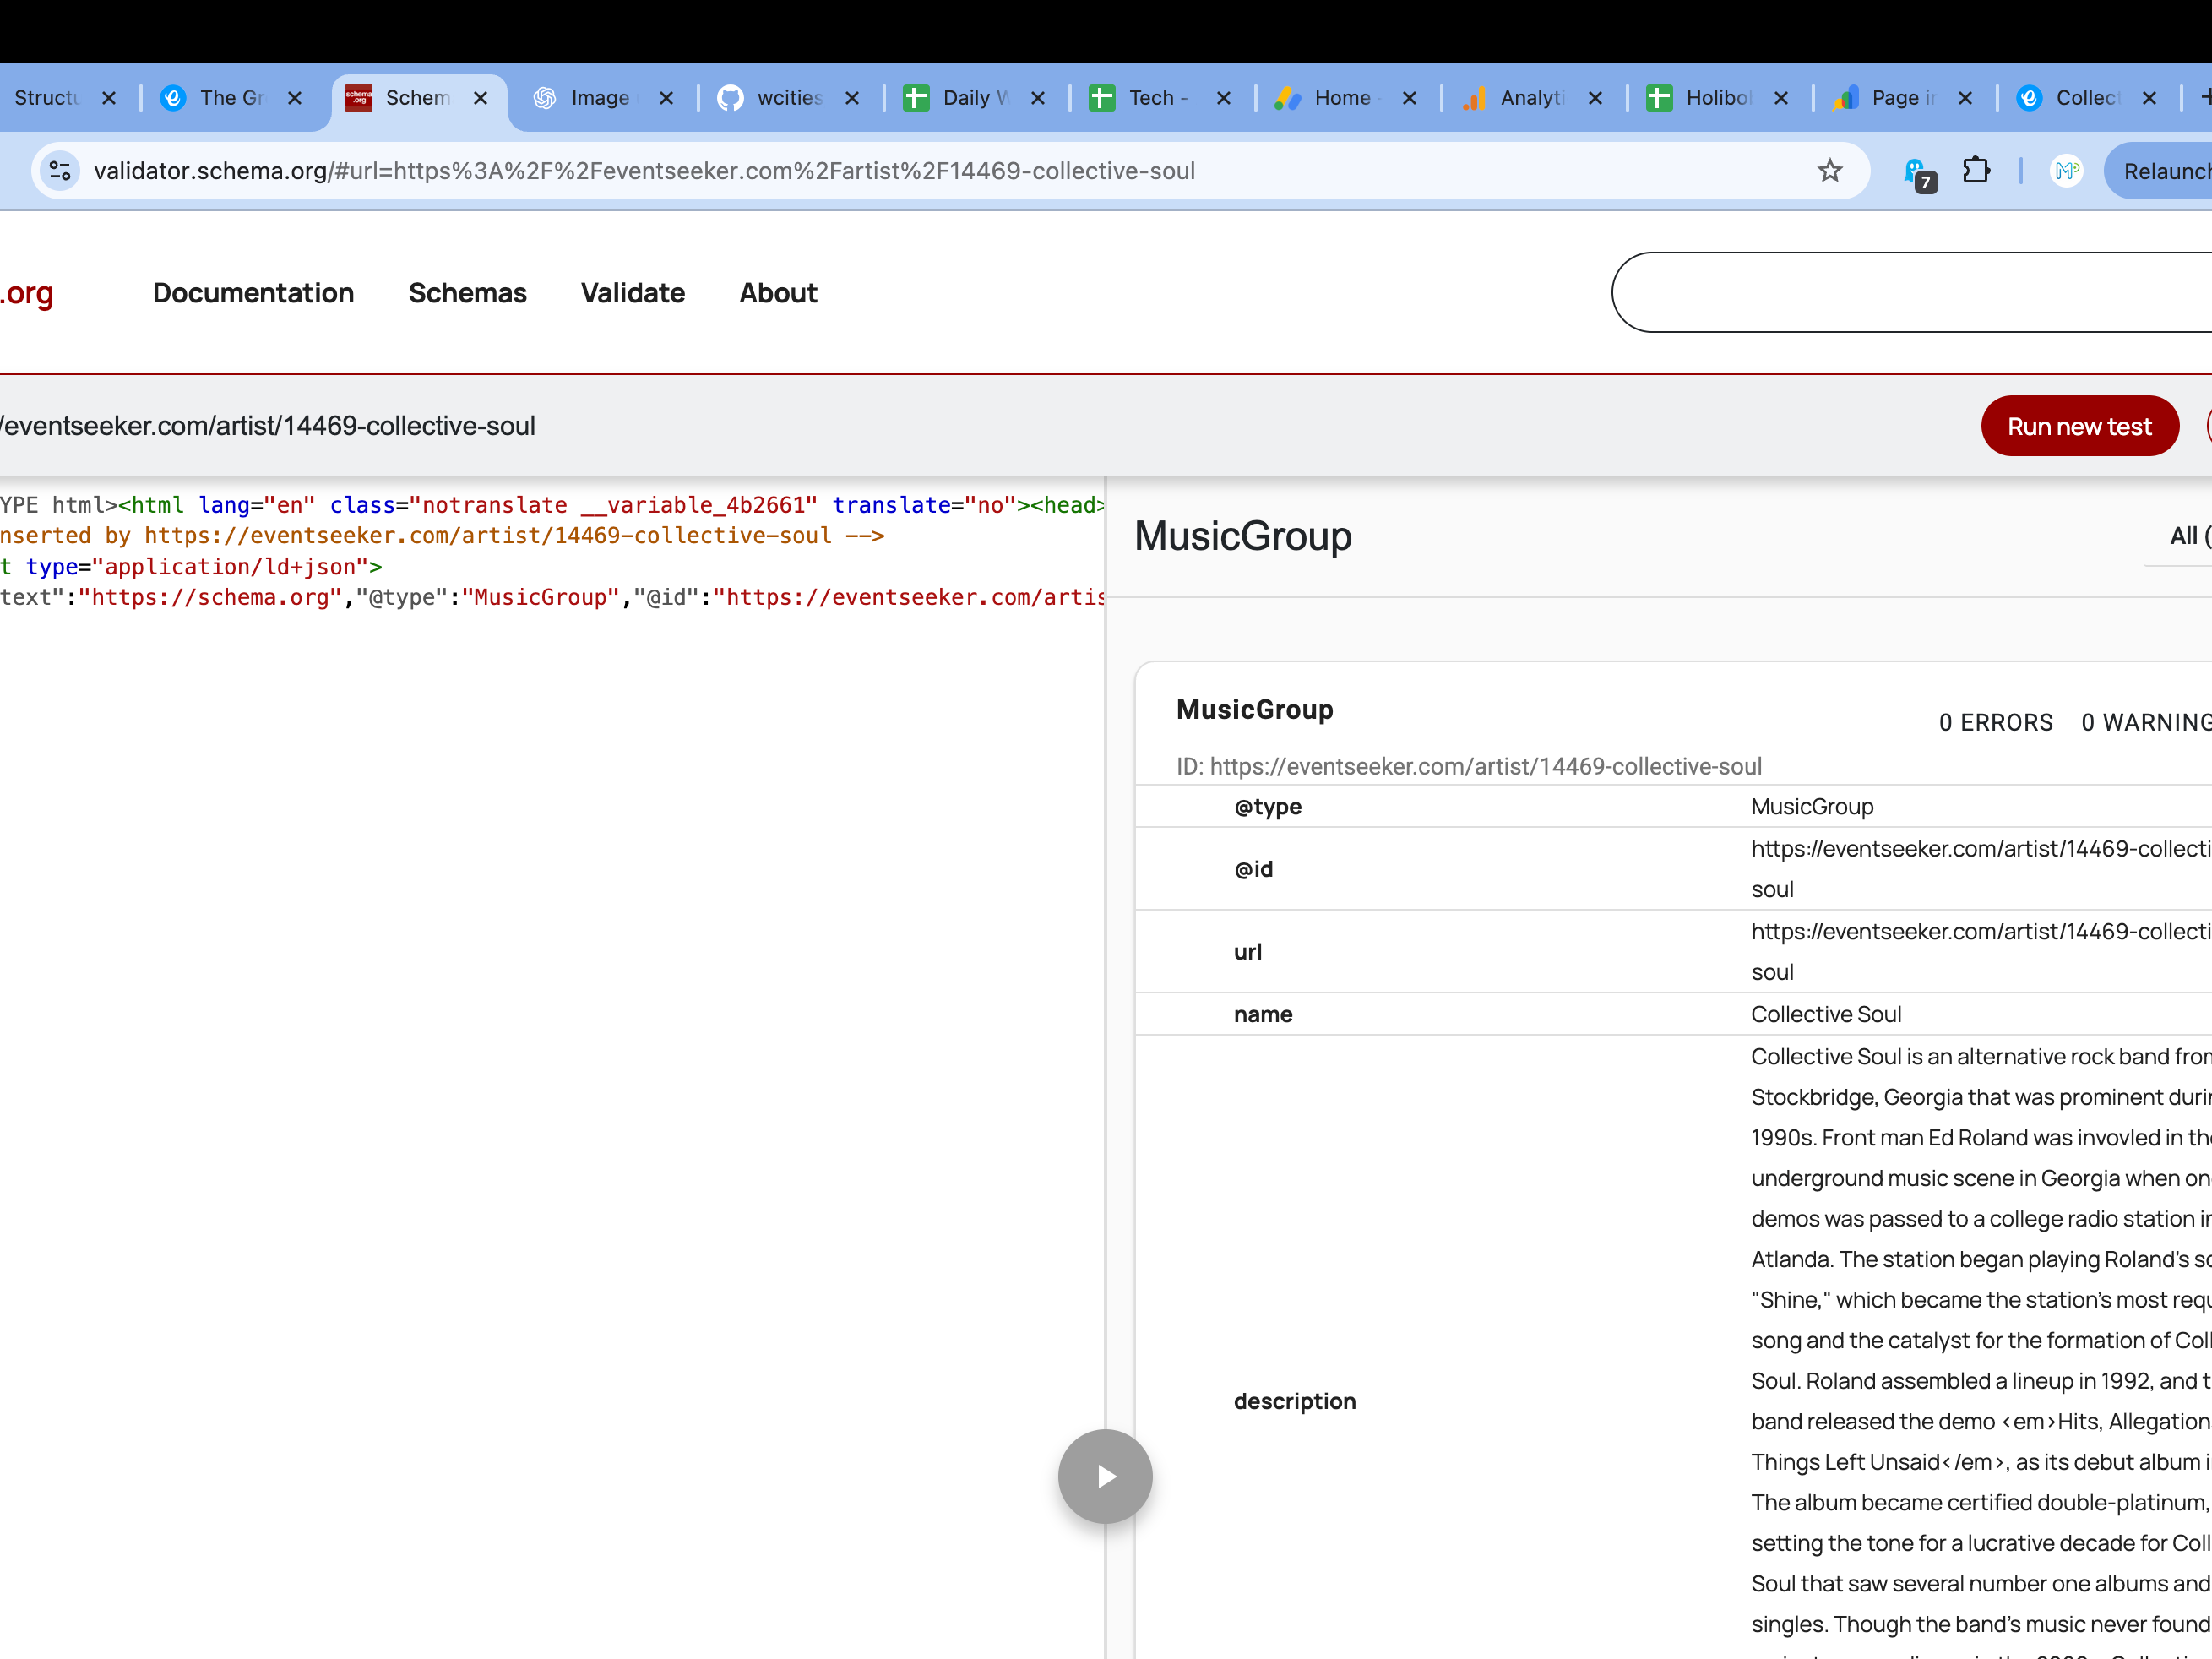Go to the Validate page link
The image size is (2212, 1659).
click(632, 293)
